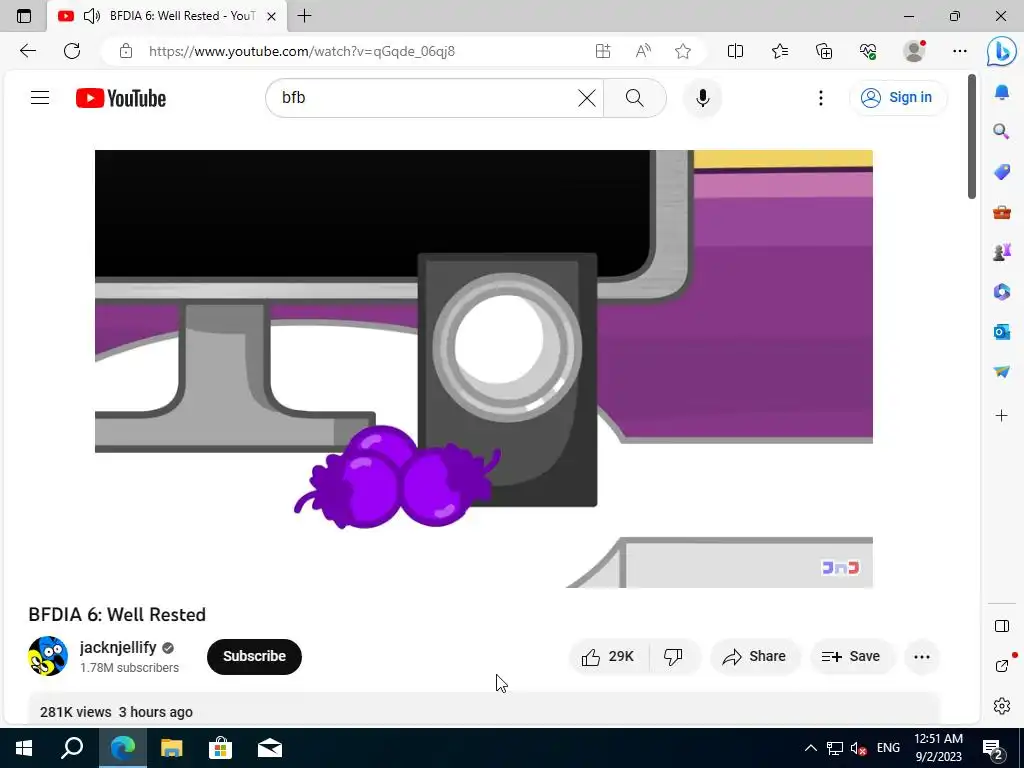
Task: Toggle the sidebar panel visibility
Action: click(1002, 626)
